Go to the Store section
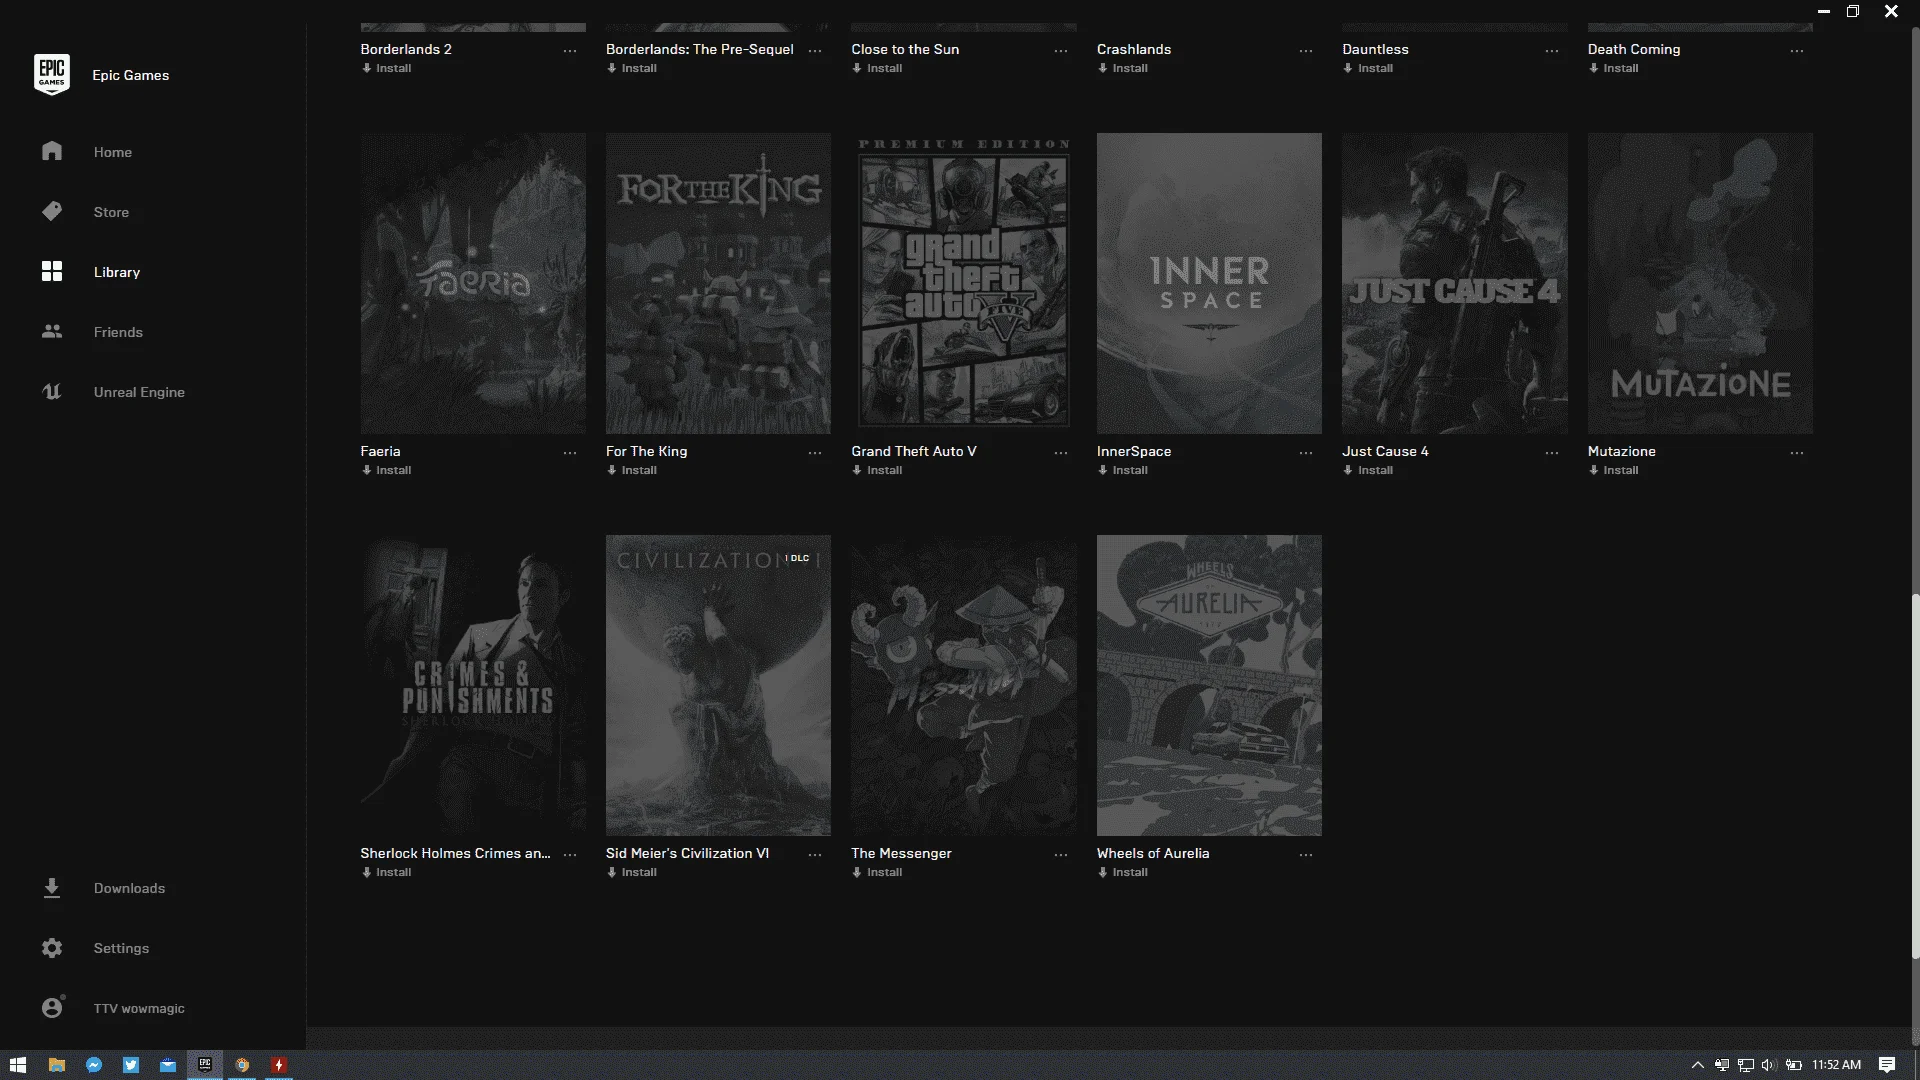 click(111, 212)
